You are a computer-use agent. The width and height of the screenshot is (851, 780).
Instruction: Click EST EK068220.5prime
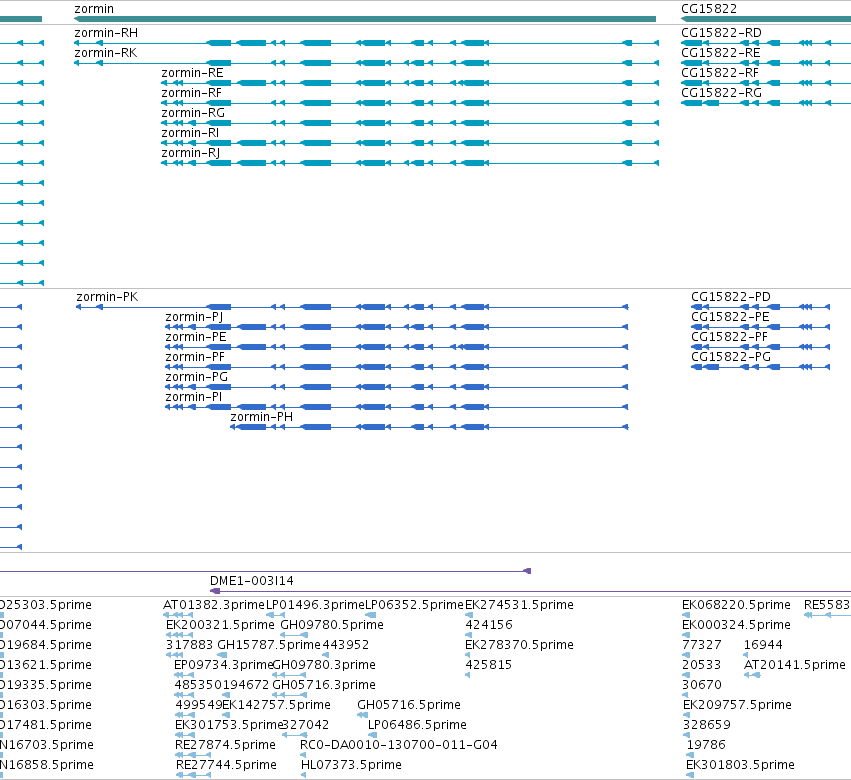tap(736, 605)
